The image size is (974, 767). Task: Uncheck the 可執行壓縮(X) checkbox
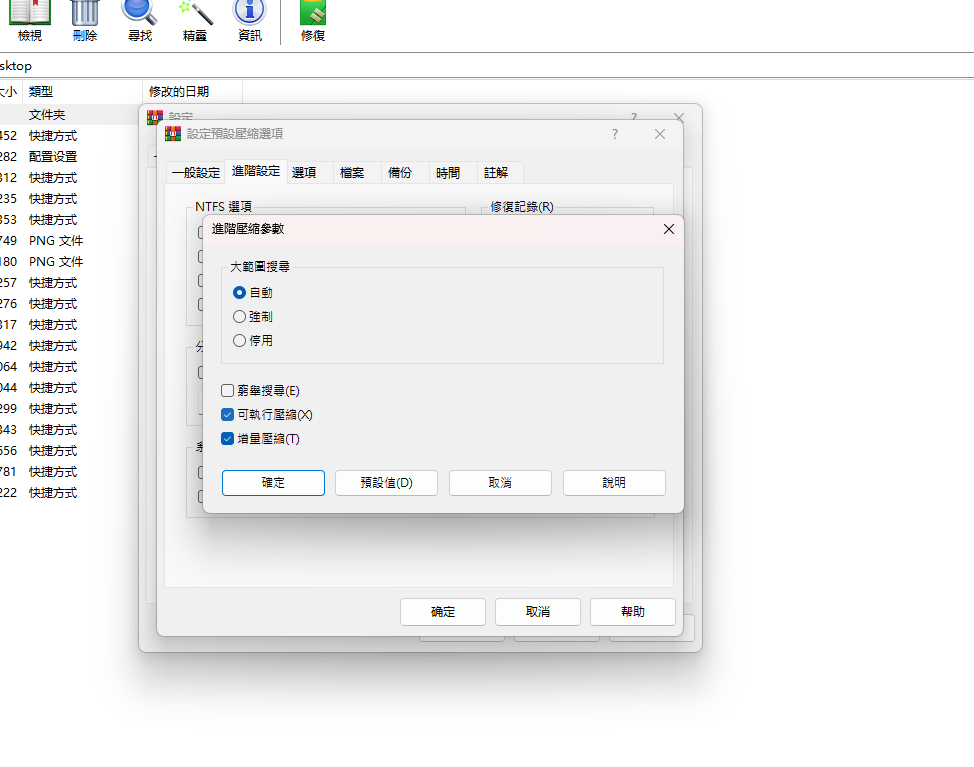tap(227, 414)
